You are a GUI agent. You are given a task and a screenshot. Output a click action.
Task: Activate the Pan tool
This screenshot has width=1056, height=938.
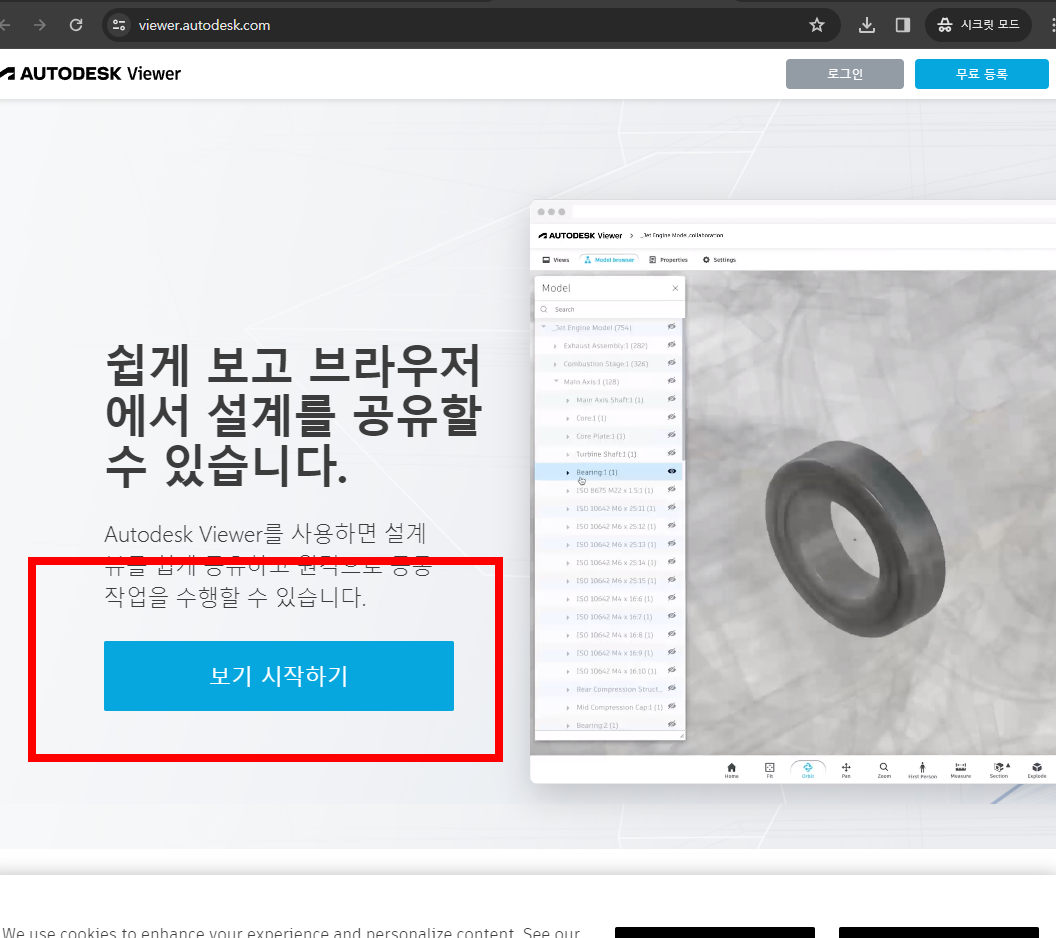pos(846,768)
